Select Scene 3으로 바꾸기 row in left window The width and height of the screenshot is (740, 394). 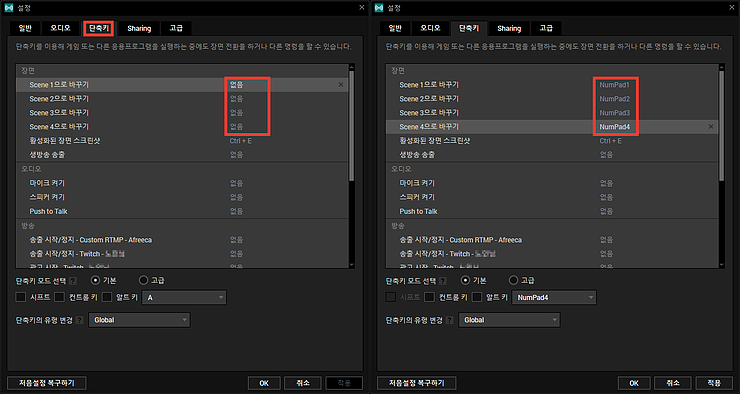click(182, 113)
